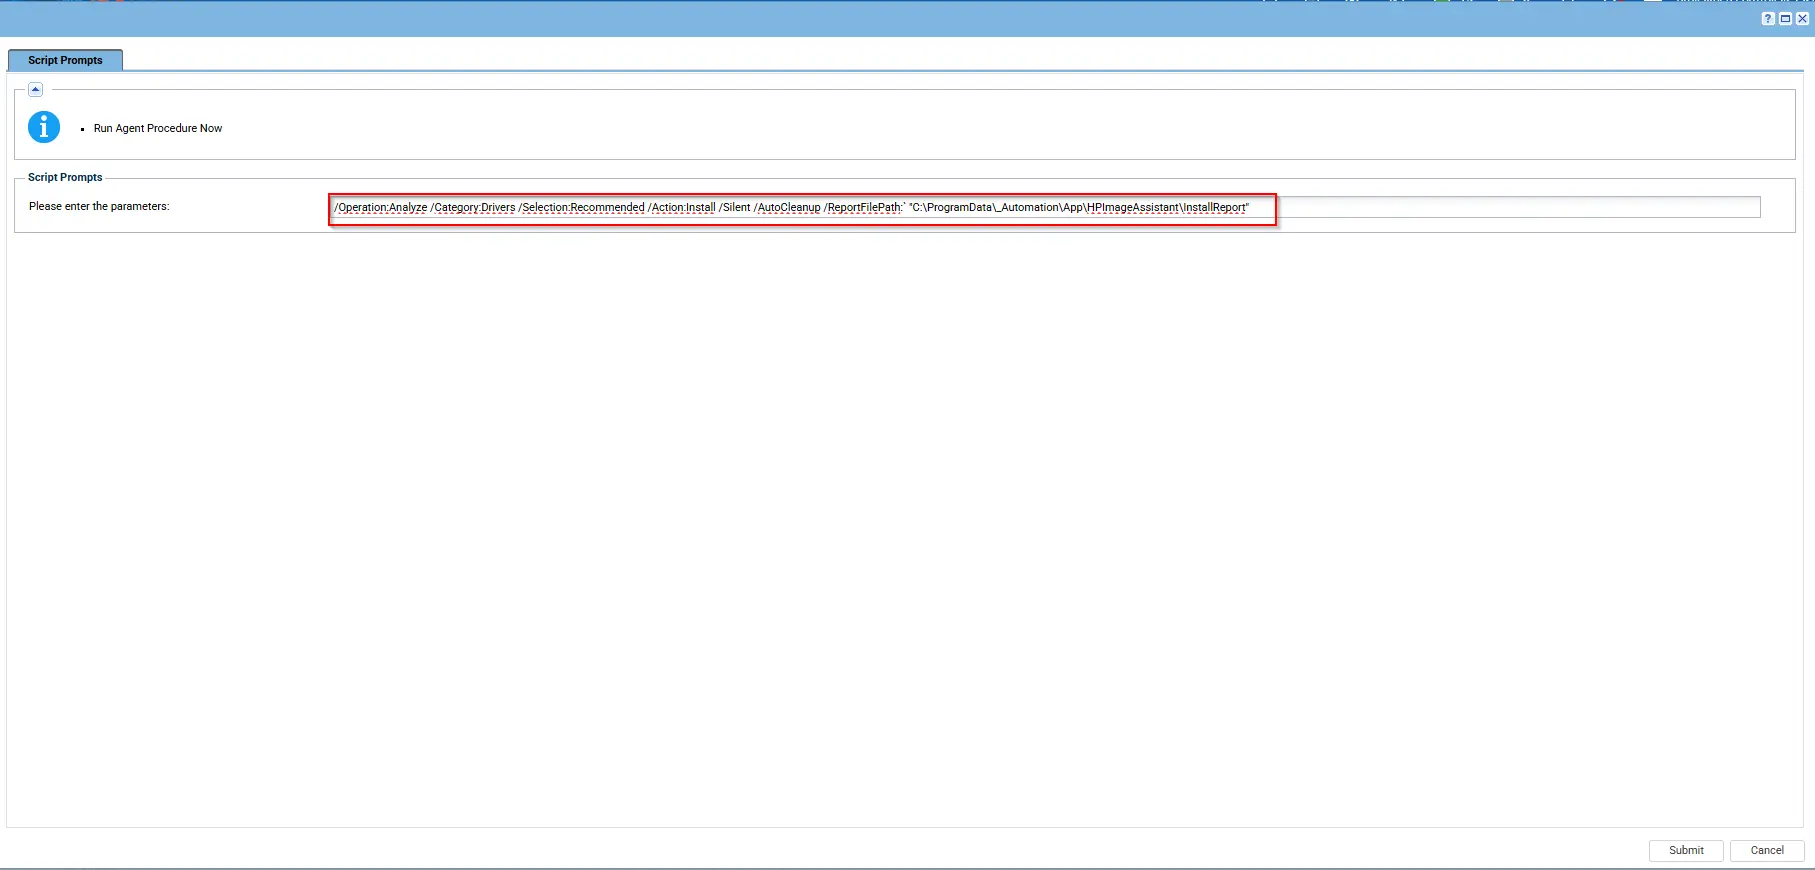Click the Script Prompts section heading
The width and height of the screenshot is (1815, 870).
65,177
